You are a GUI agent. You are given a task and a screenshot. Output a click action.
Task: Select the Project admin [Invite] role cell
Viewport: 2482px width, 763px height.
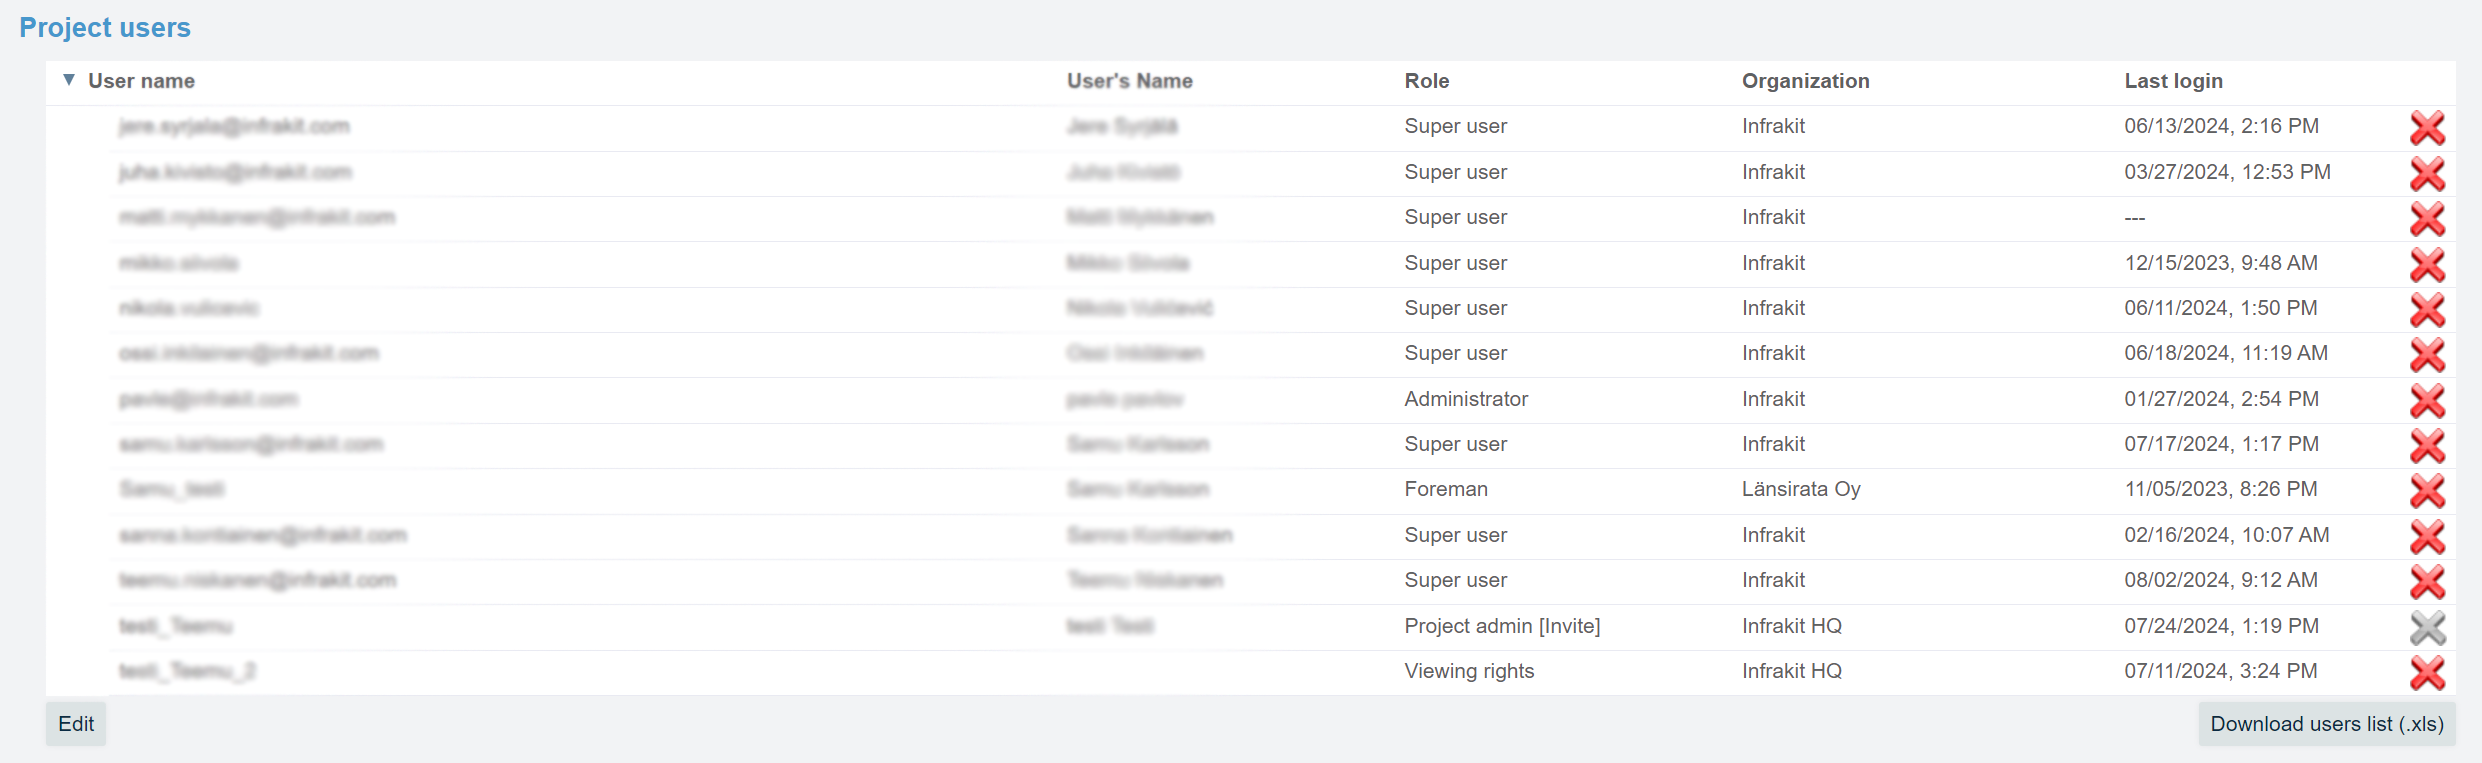(1502, 626)
